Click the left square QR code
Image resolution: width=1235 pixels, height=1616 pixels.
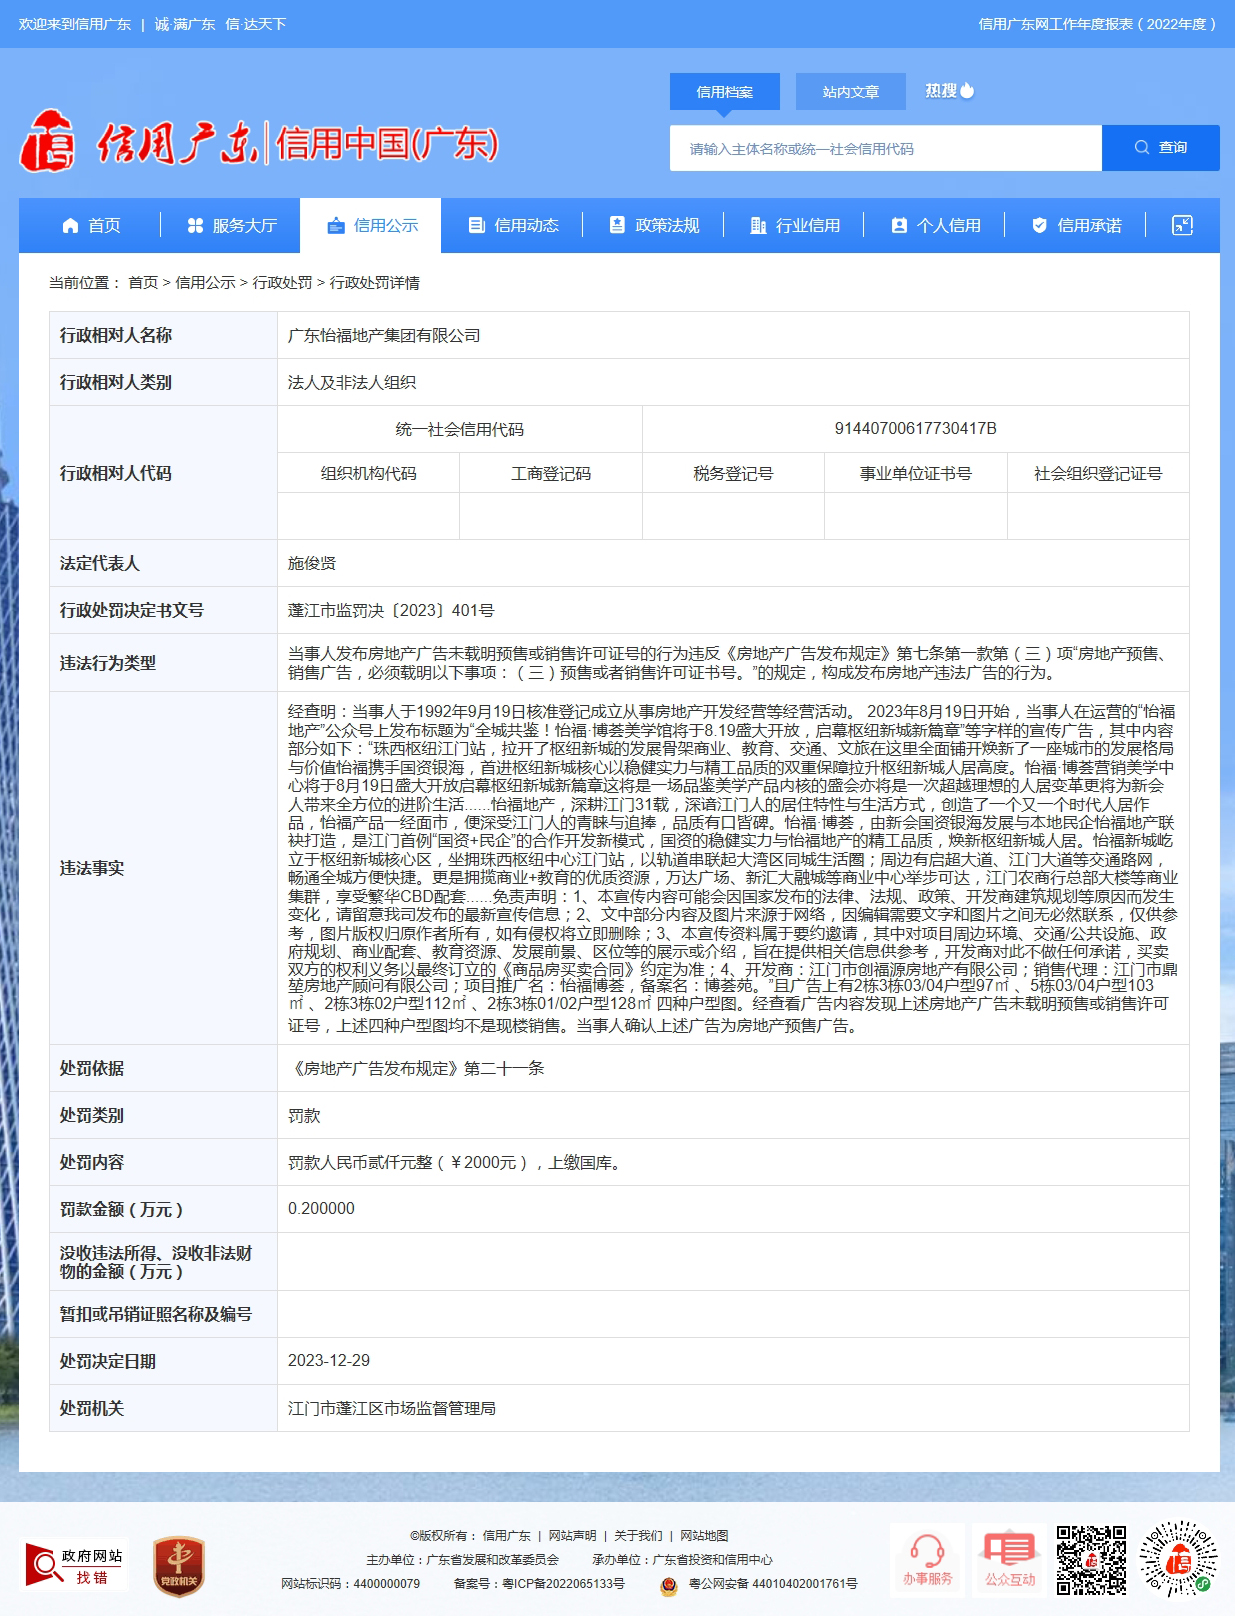(1091, 1559)
